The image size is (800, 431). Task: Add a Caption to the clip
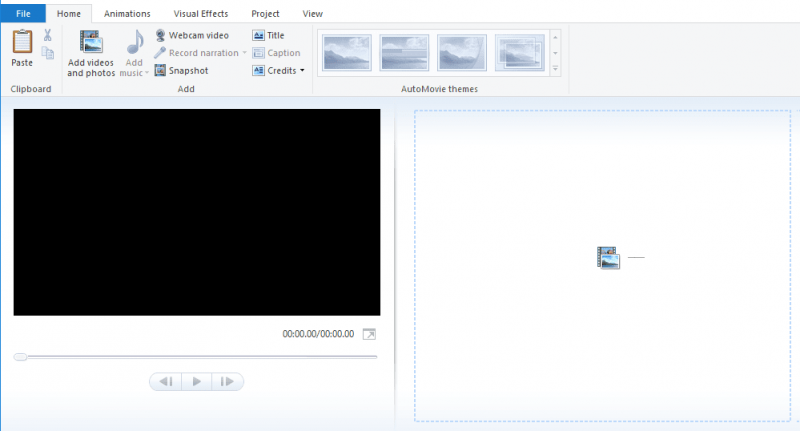coord(277,53)
